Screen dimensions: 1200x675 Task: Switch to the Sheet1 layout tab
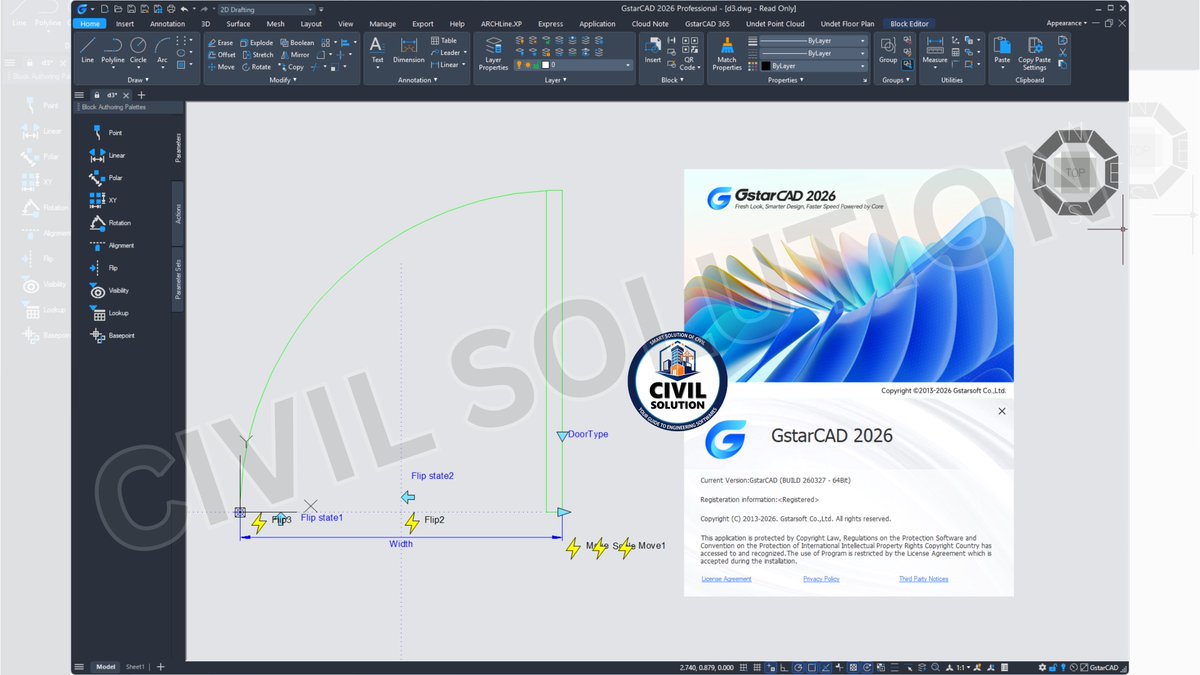[135, 667]
